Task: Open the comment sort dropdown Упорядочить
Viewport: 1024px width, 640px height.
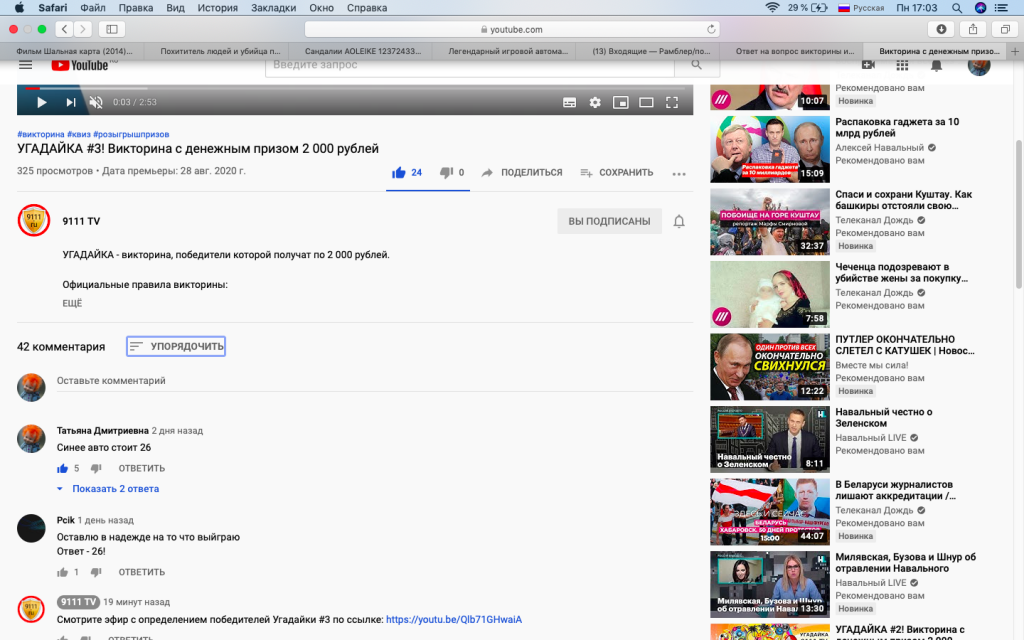Action: point(176,346)
